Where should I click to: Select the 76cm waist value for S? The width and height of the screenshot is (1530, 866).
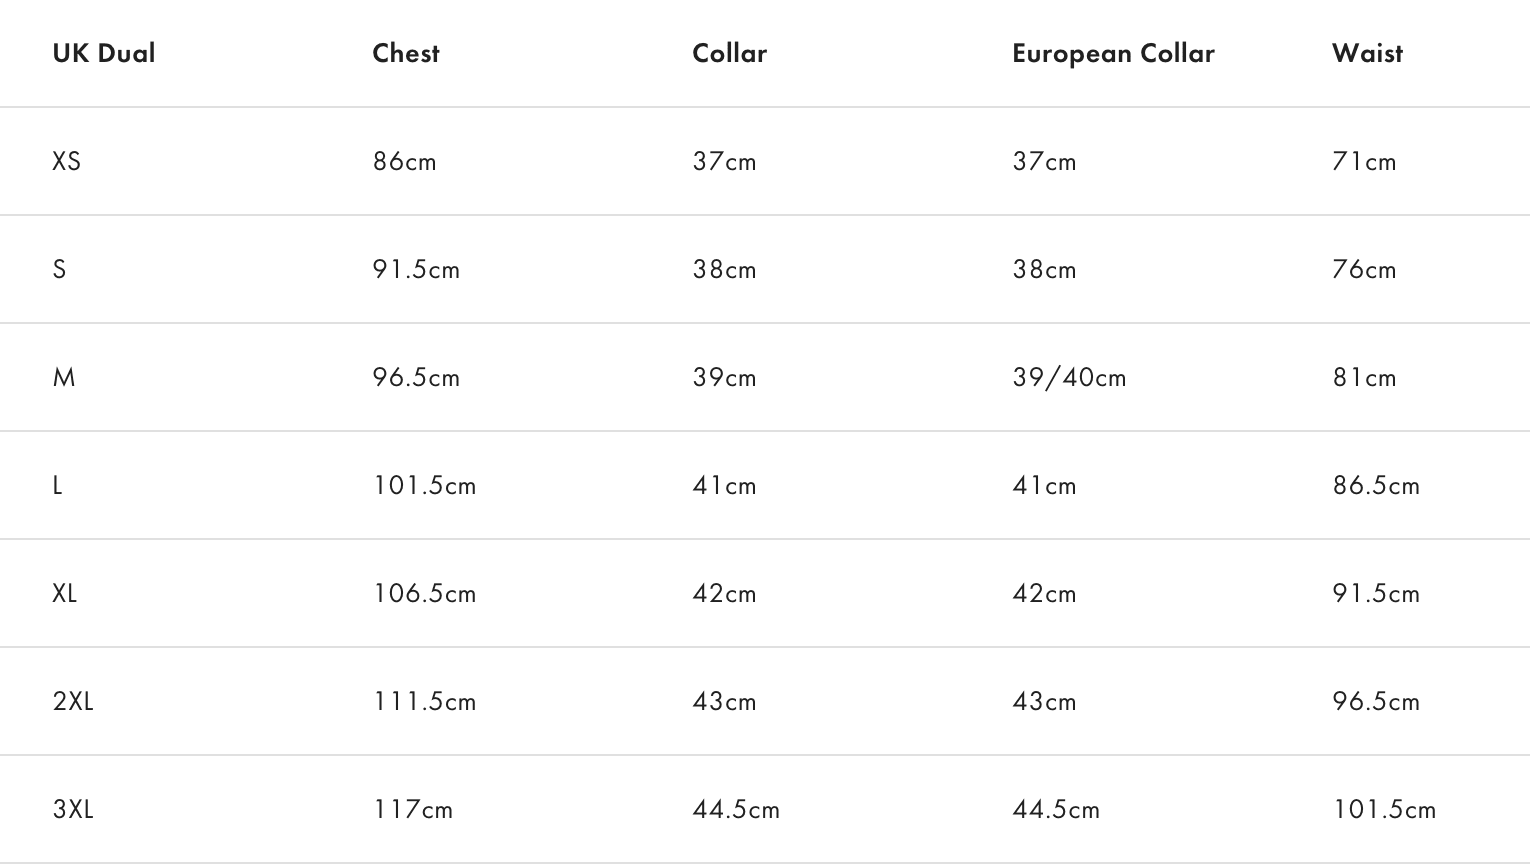point(1364,270)
